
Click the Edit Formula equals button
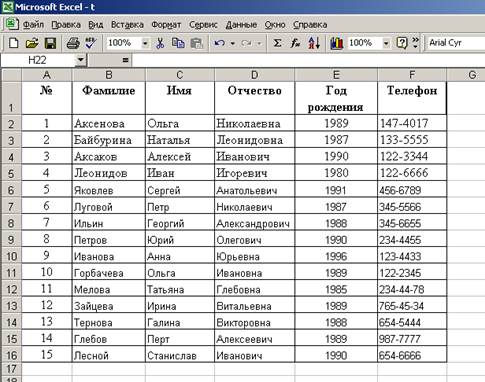click(125, 60)
